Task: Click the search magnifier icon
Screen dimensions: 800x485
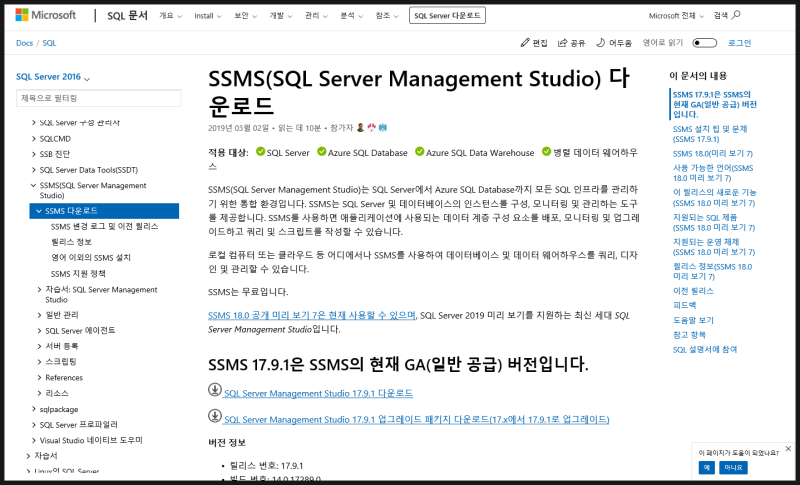Action: (736, 15)
